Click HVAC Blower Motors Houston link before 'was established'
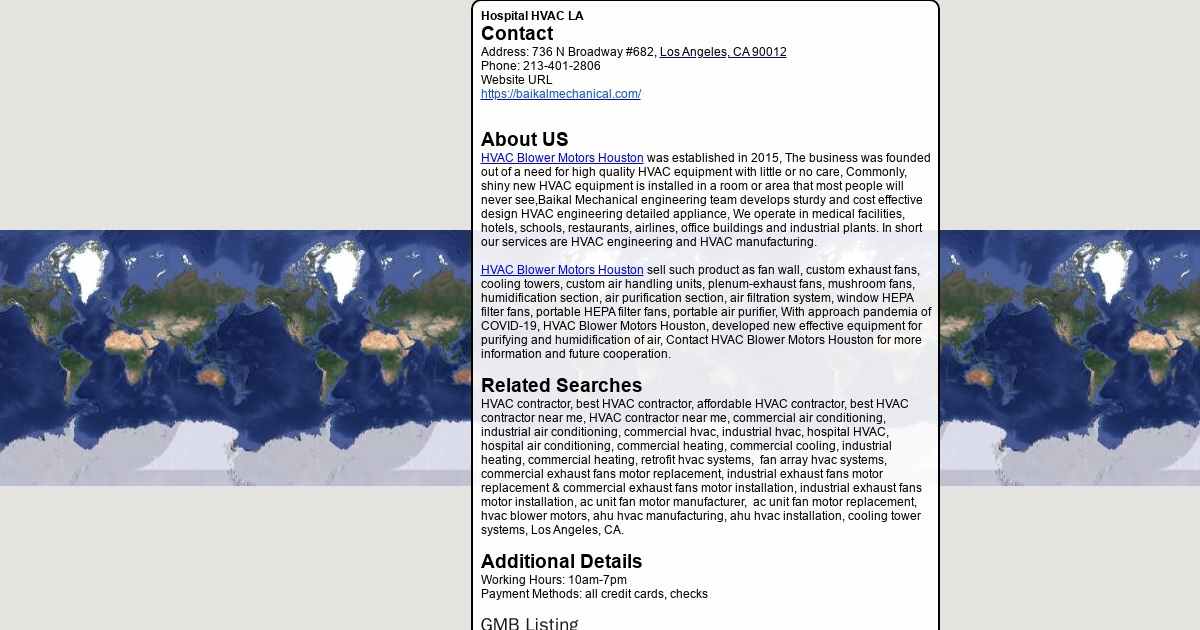1200x630 pixels. coord(562,158)
